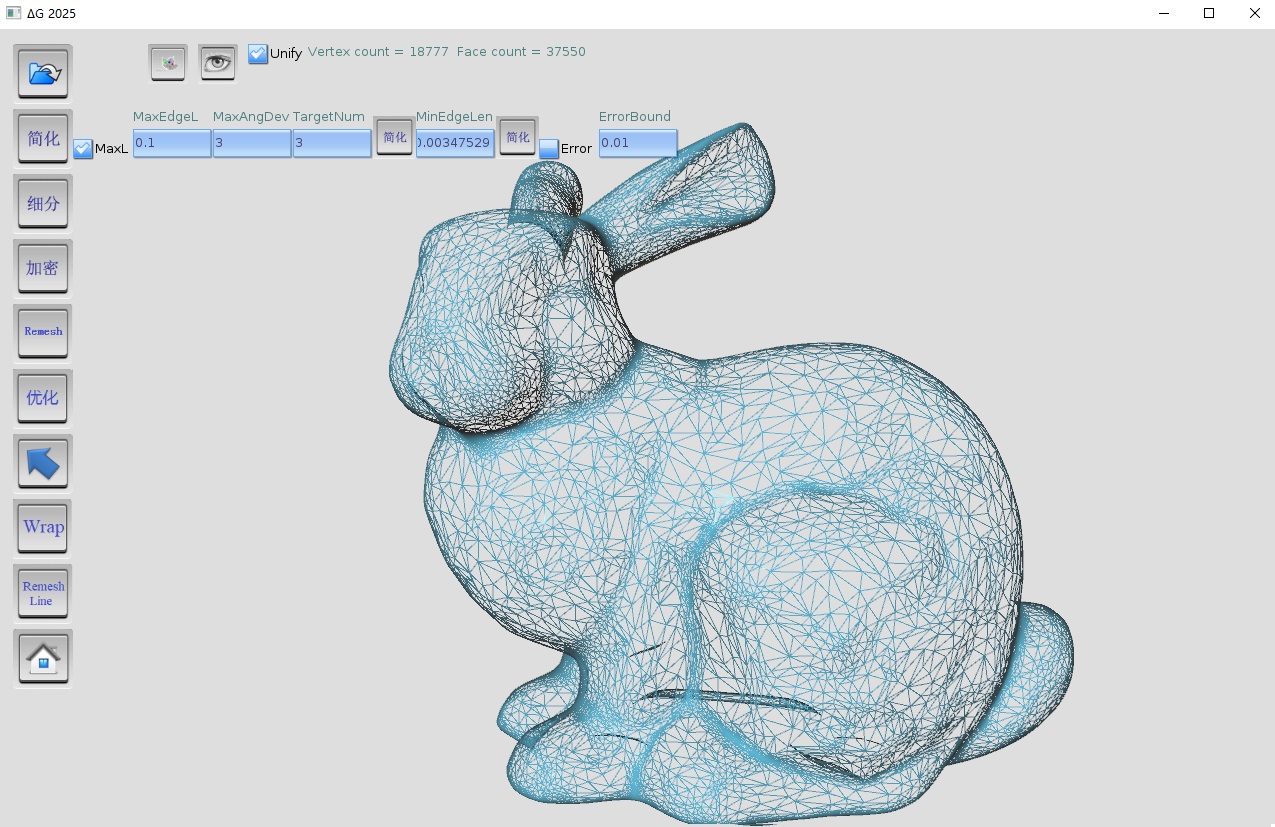Click the 细分 subdivide button
Viewport: 1275px width, 827px height.
[x=43, y=203]
